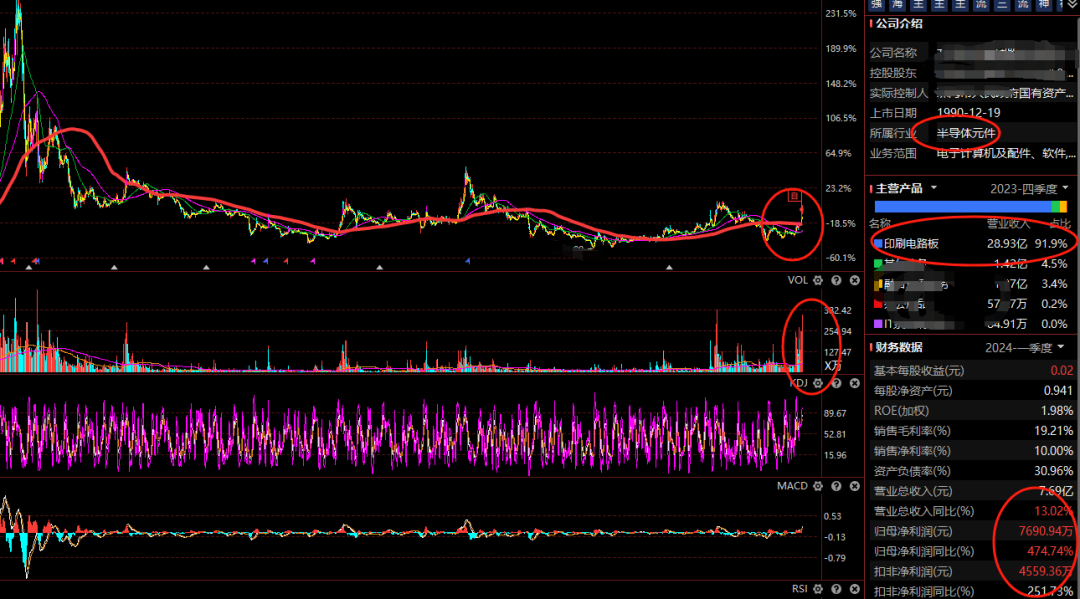Select the 神 tag tab

tap(1044, 4)
